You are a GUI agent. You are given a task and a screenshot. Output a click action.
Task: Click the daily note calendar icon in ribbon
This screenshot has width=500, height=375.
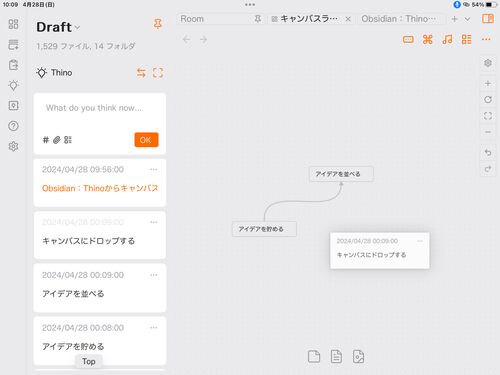coord(13,44)
